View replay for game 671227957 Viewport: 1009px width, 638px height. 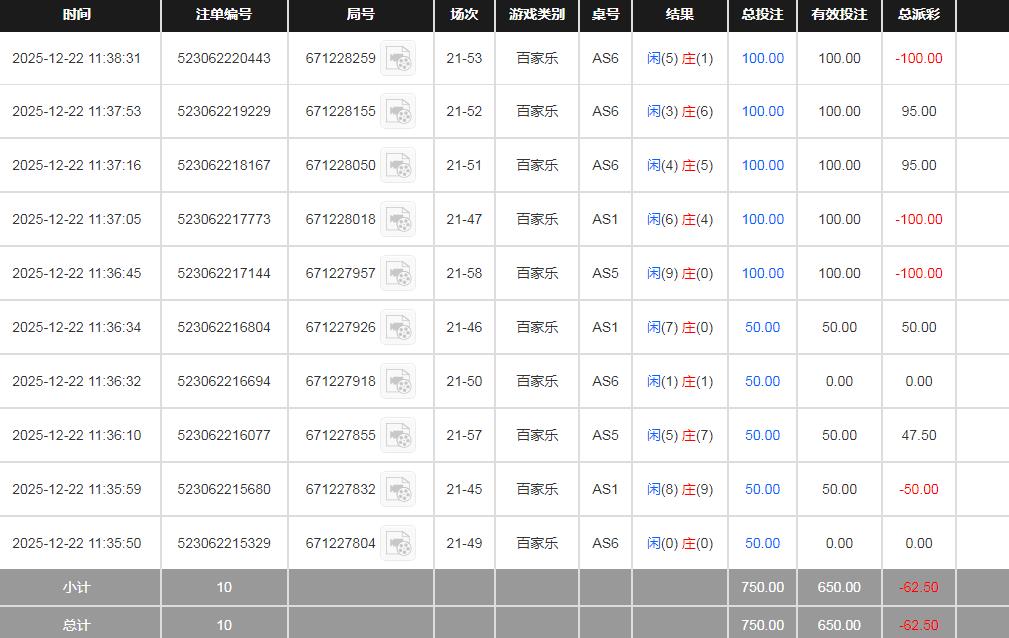click(x=399, y=274)
